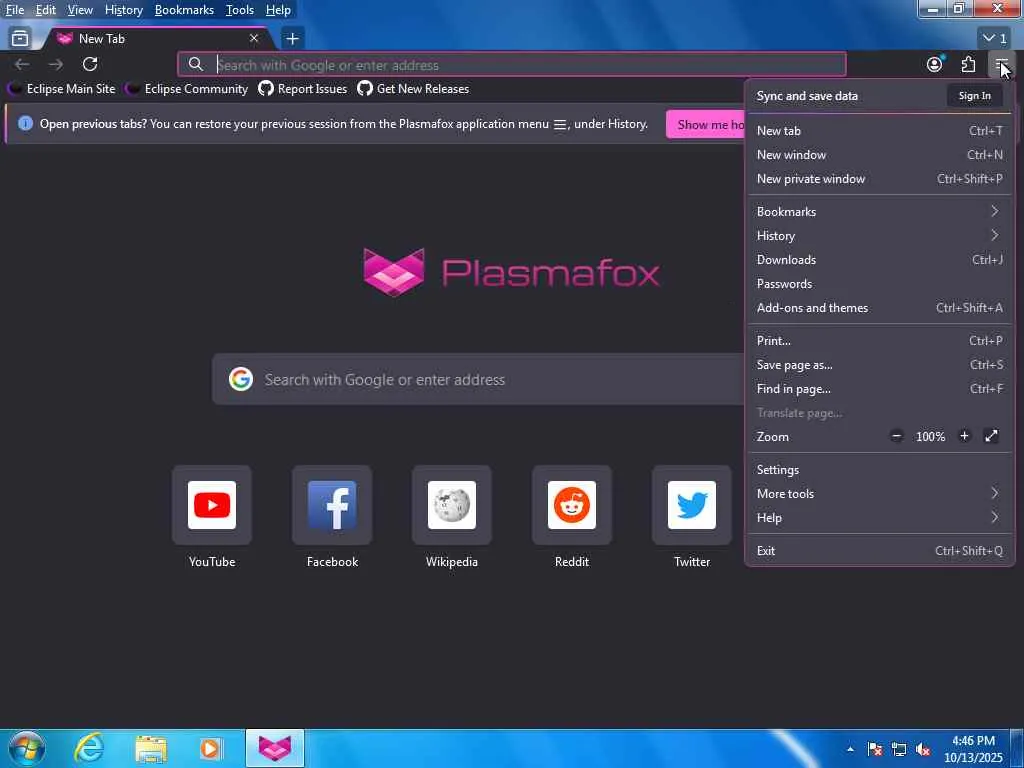This screenshot has width=1024, height=768.
Task: Focus the address bar field
Action: tap(512, 65)
